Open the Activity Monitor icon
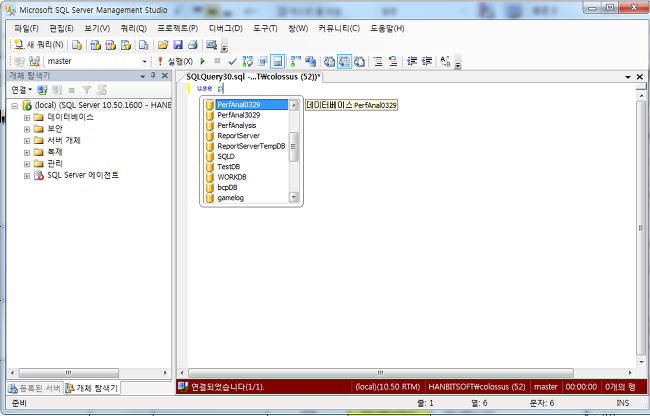 coord(211,45)
